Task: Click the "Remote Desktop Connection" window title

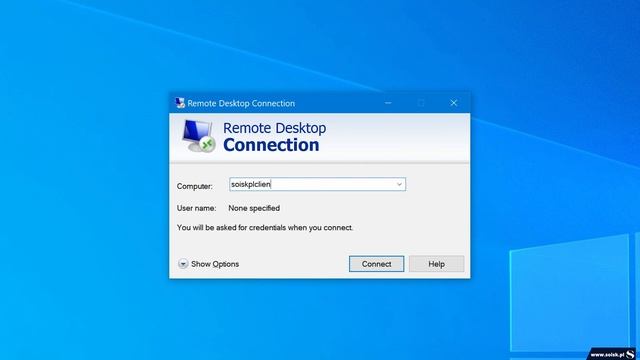Action: [x=241, y=103]
